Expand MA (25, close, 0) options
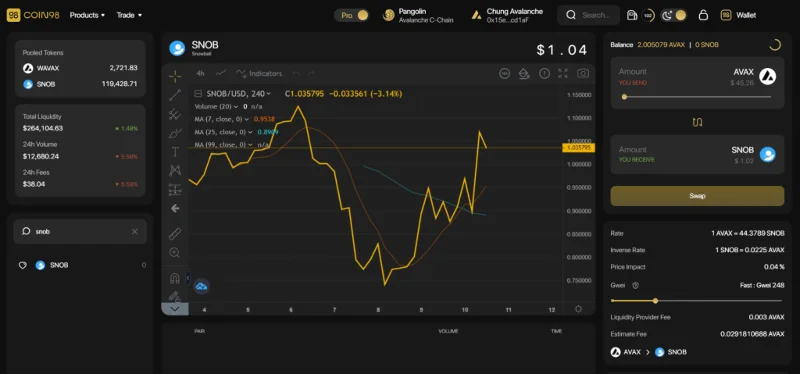Screen dimensions: 800x374 point(250,132)
